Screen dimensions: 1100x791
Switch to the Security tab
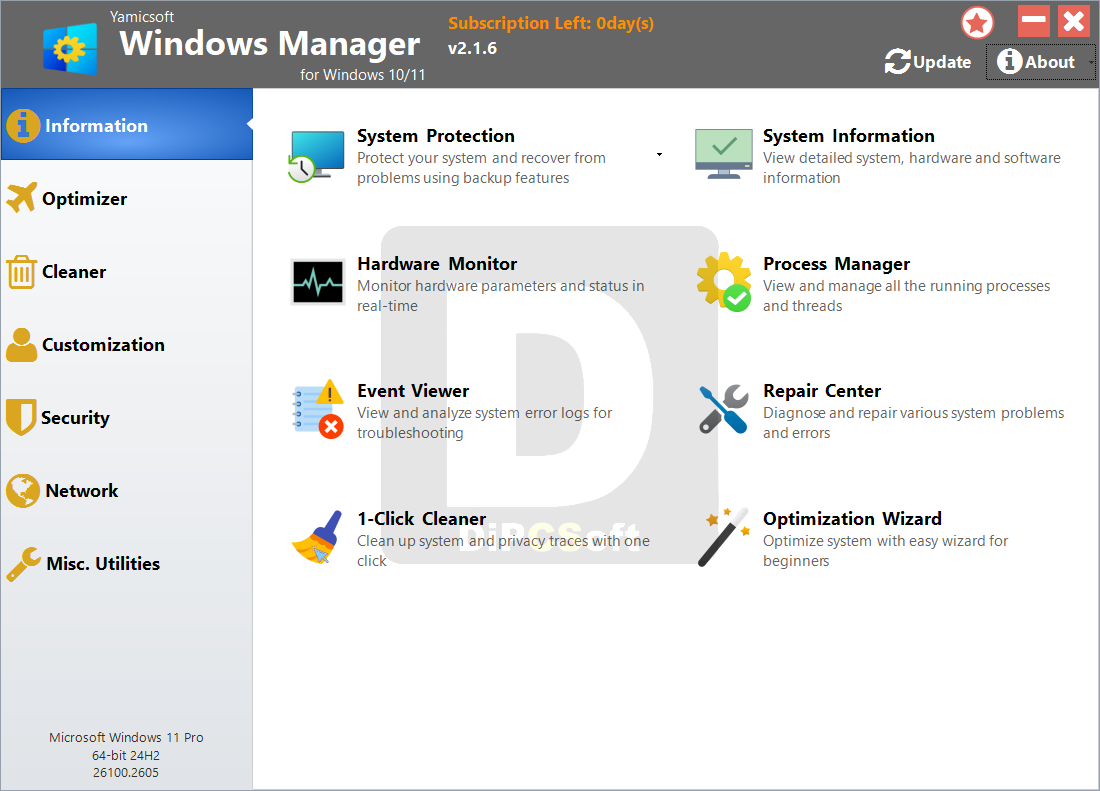pyautogui.click(x=126, y=417)
